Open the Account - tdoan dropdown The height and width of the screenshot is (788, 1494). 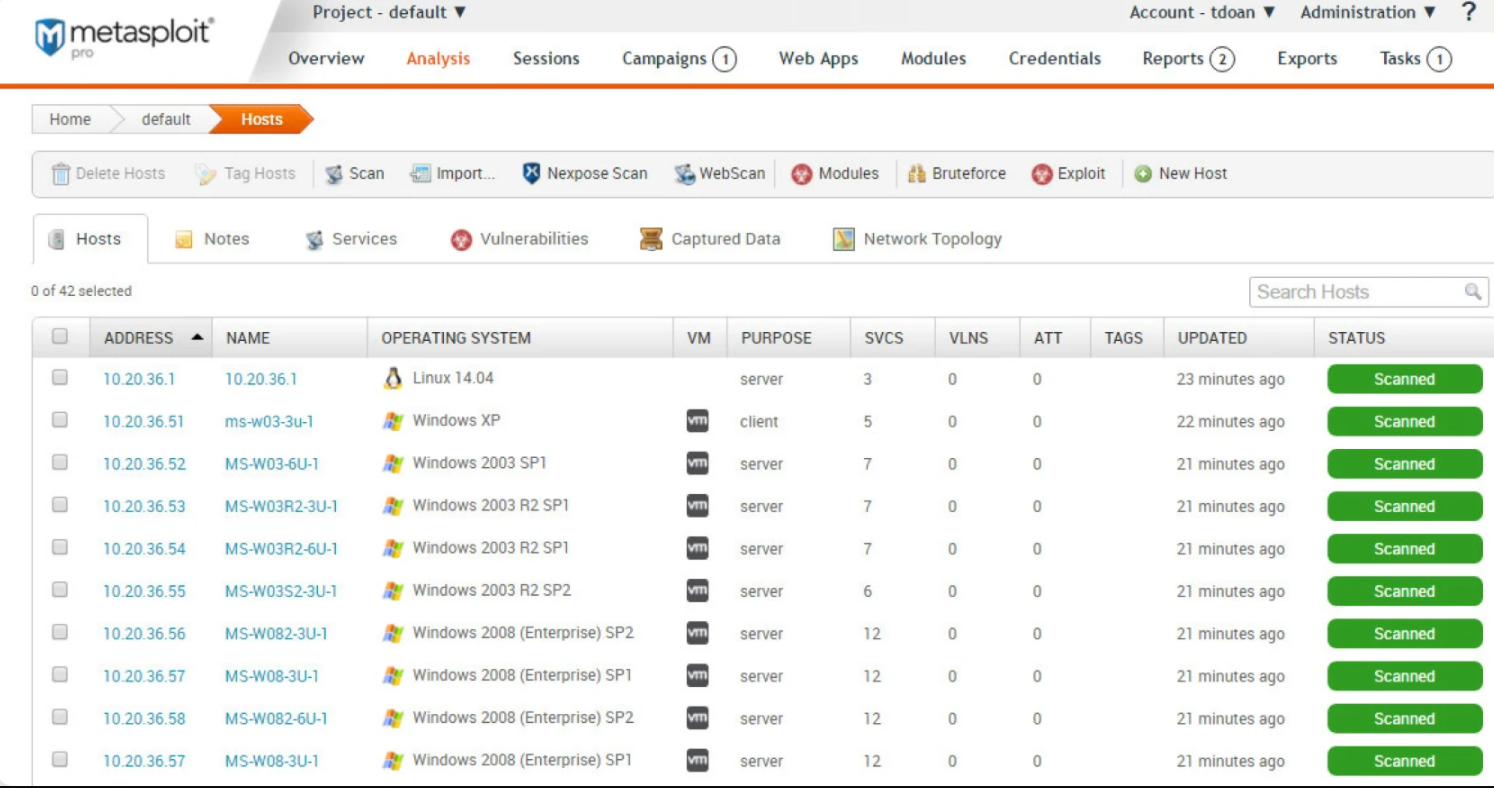point(1203,13)
